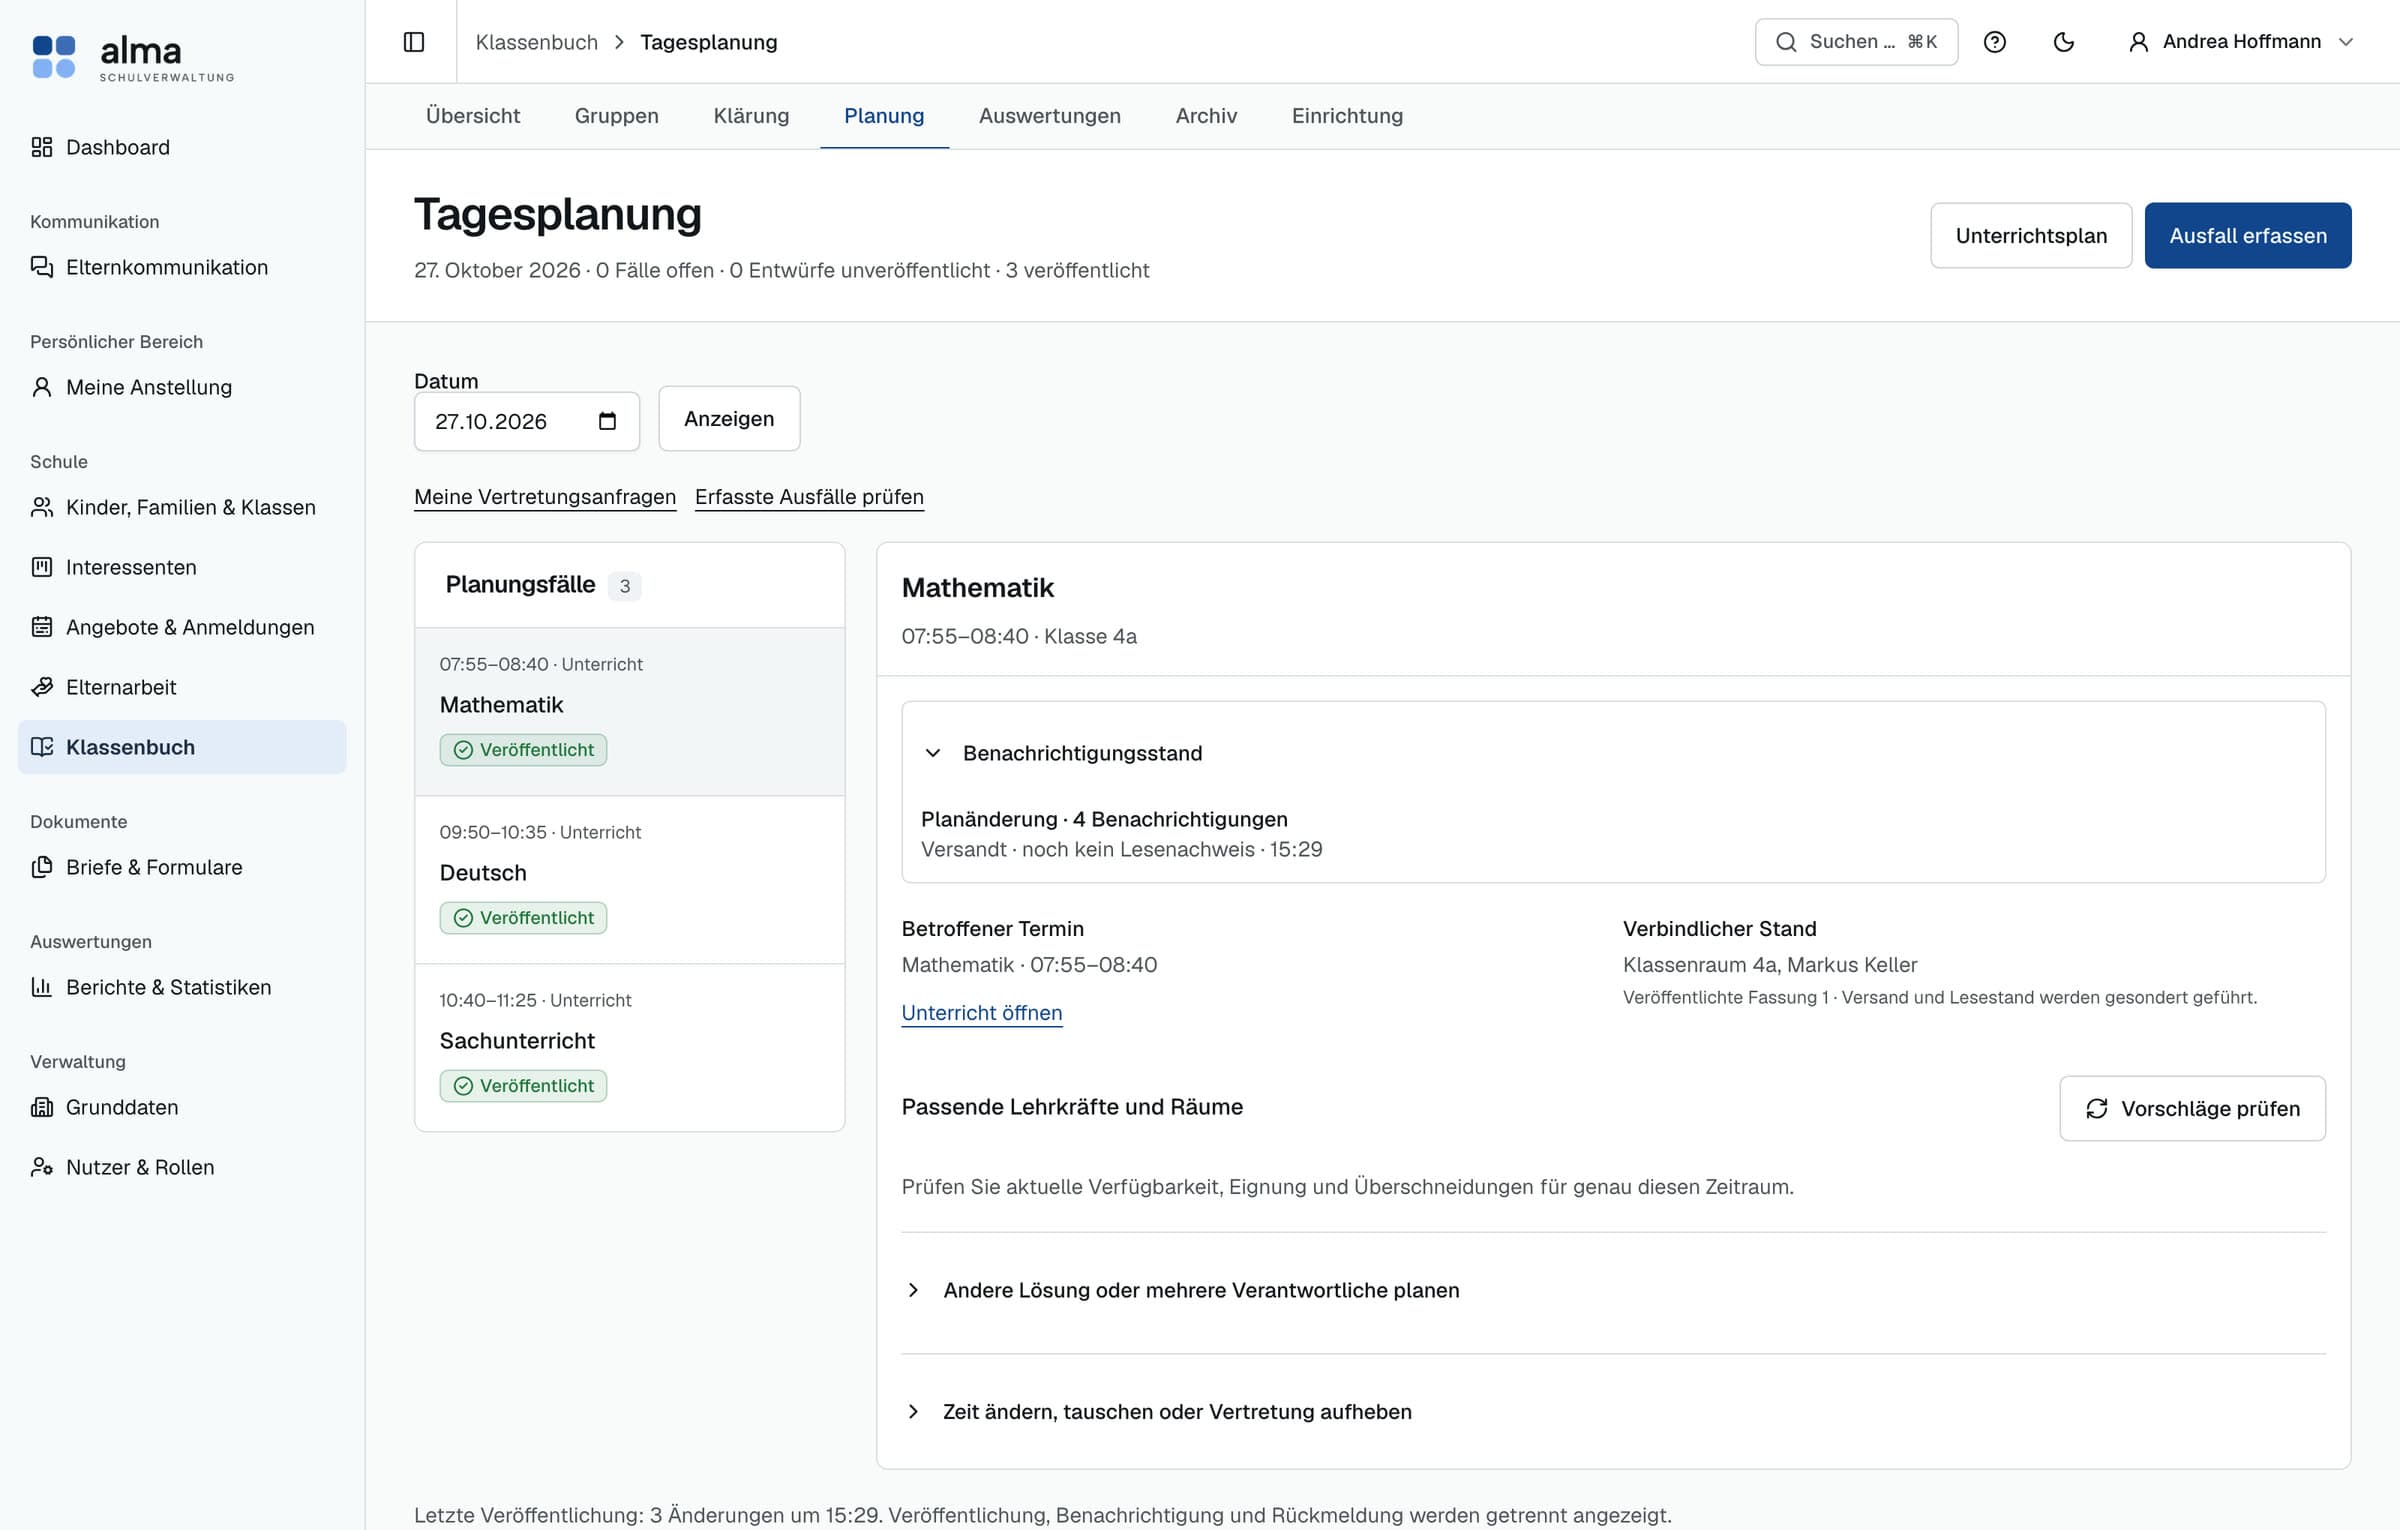
Task: Open Grunddaten in Verwaltung
Action: [x=182, y=1107]
